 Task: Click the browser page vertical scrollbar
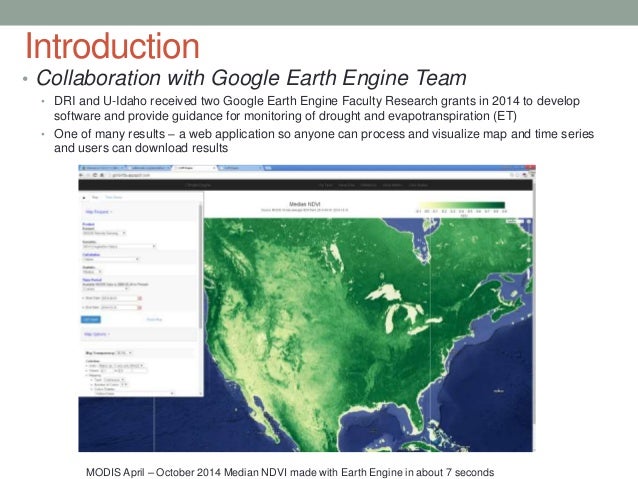(534, 305)
